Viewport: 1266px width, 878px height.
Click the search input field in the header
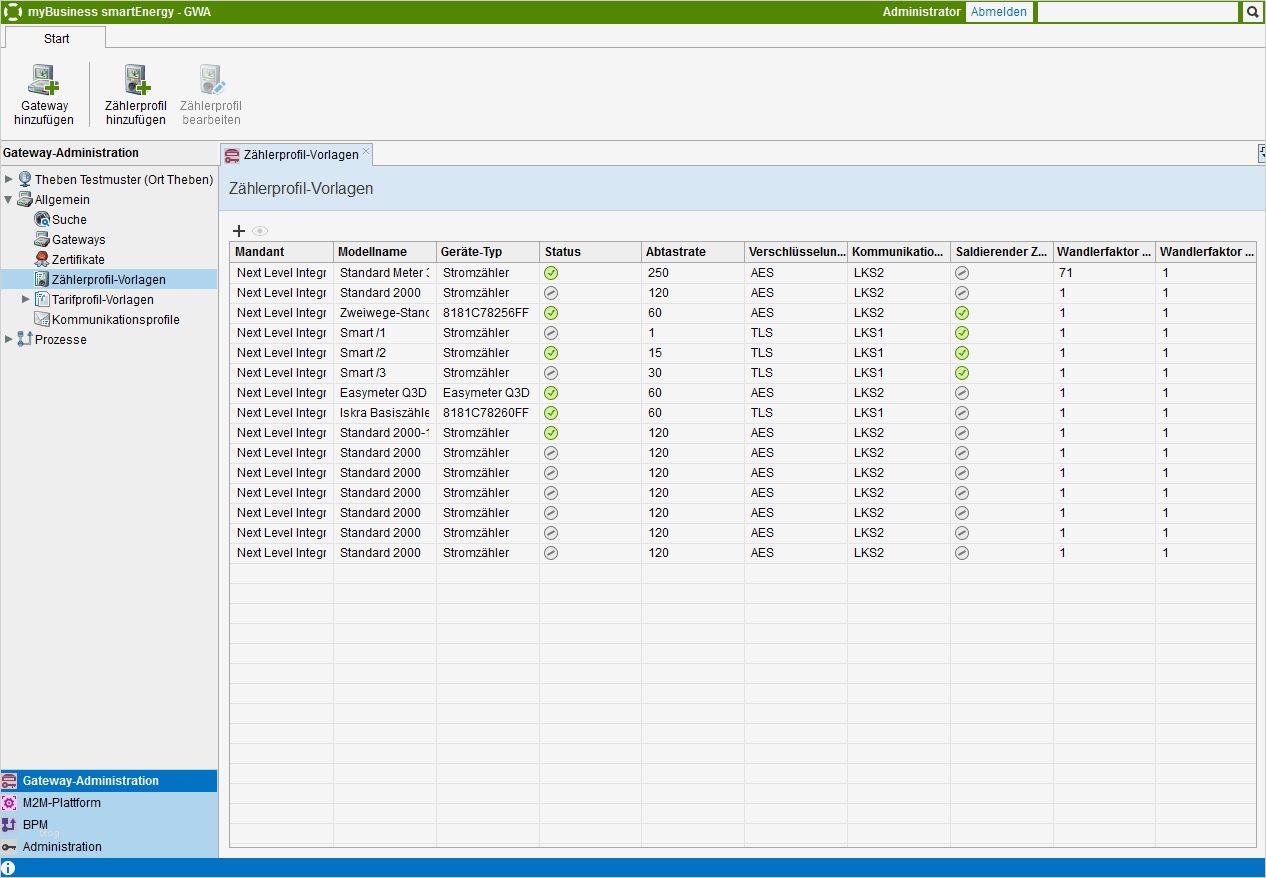pyautogui.click(x=1137, y=12)
